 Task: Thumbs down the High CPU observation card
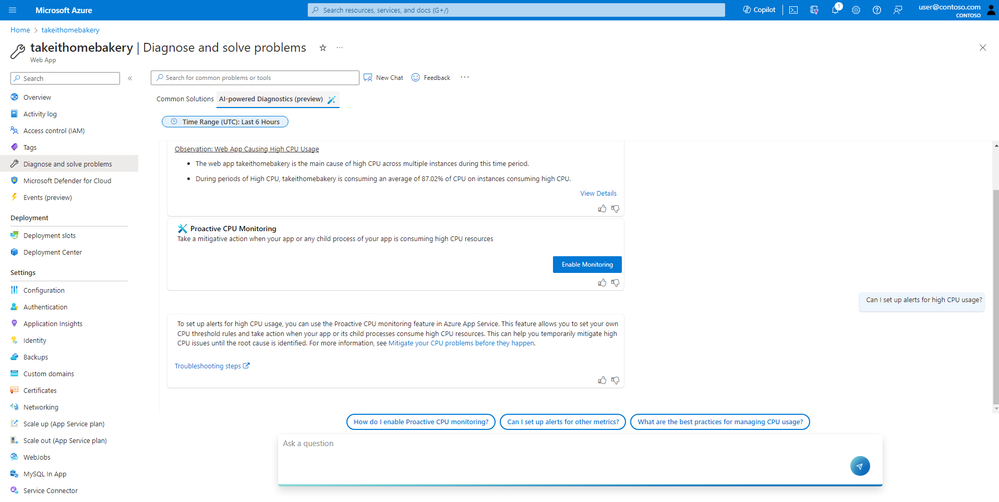(x=615, y=208)
